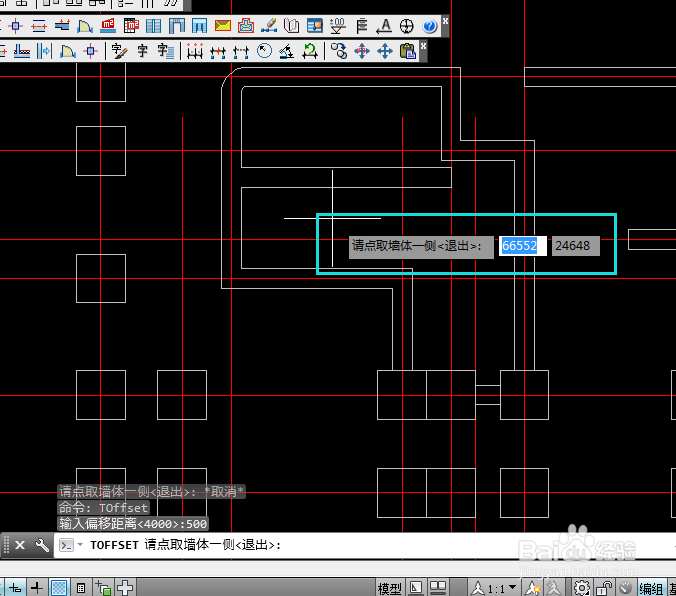Select the column icon in second toolbar row

(x=91, y=51)
